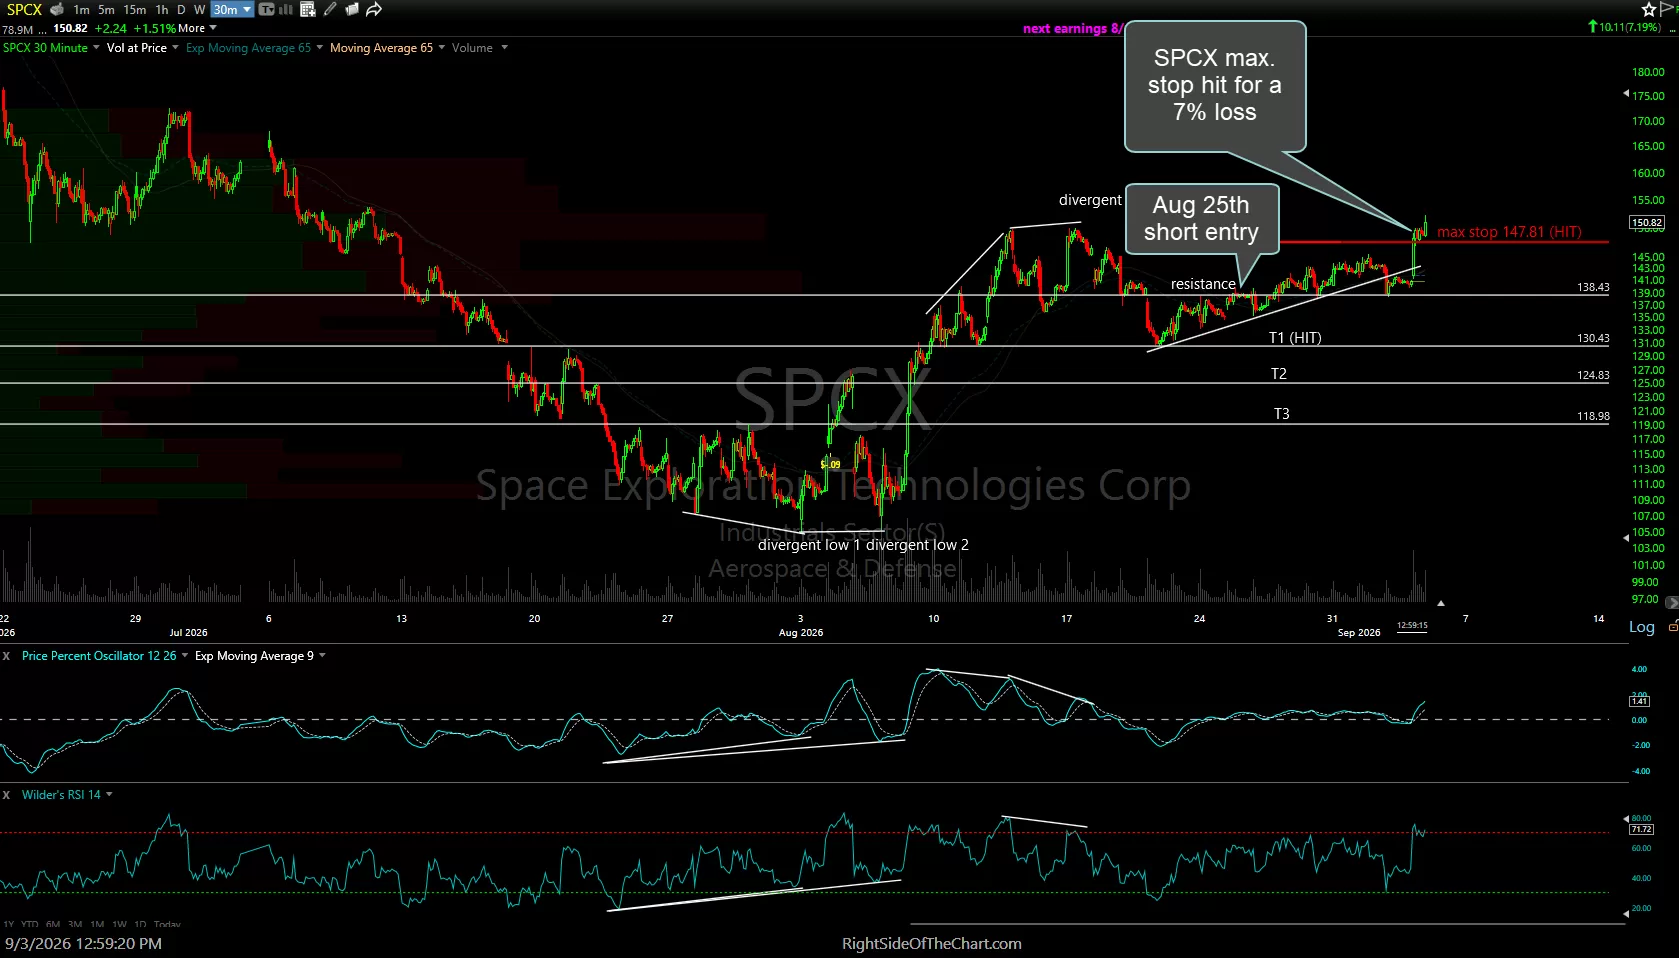Close the Wilder's RSI panel
The width and height of the screenshot is (1679, 958).
click(7, 795)
